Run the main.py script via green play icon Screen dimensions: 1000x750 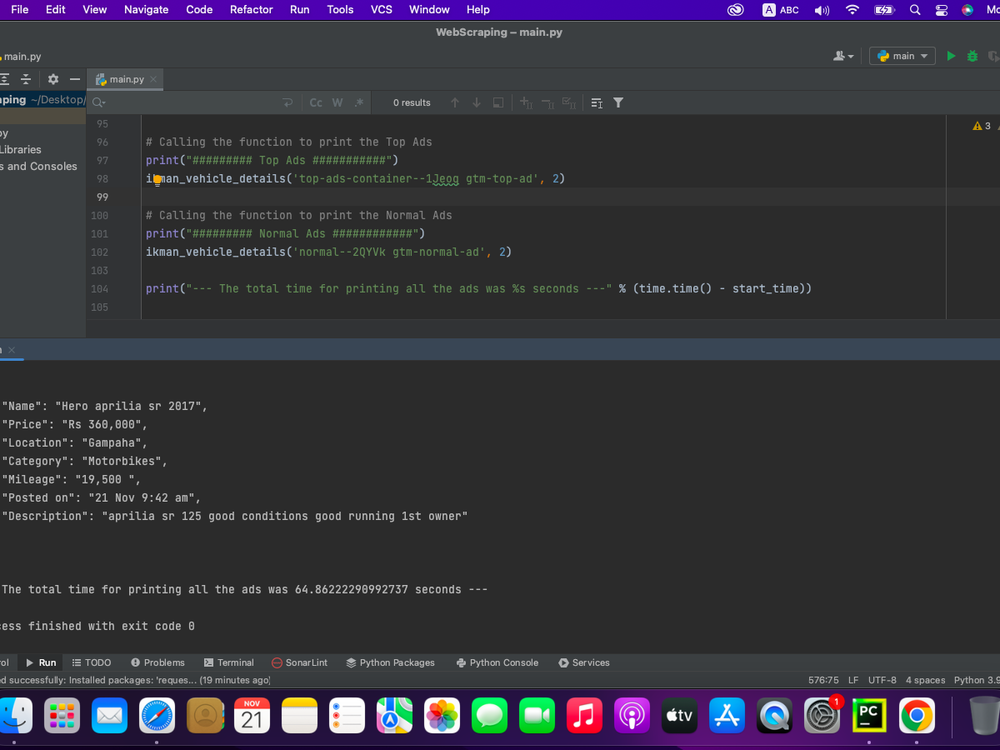(950, 56)
